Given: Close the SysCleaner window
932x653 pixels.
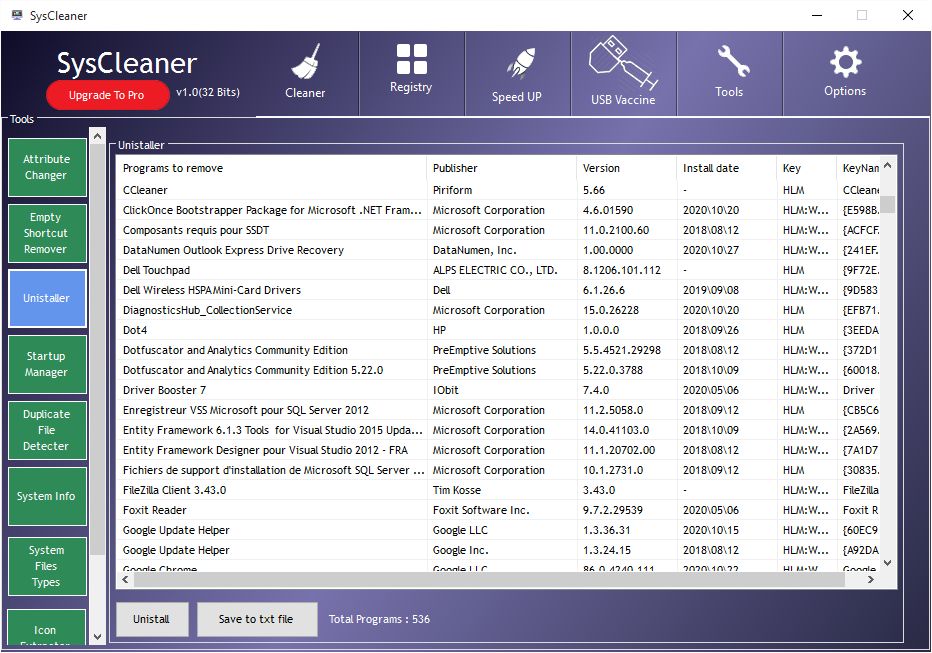Looking at the screenshot, I should click(x=908, y=15).
